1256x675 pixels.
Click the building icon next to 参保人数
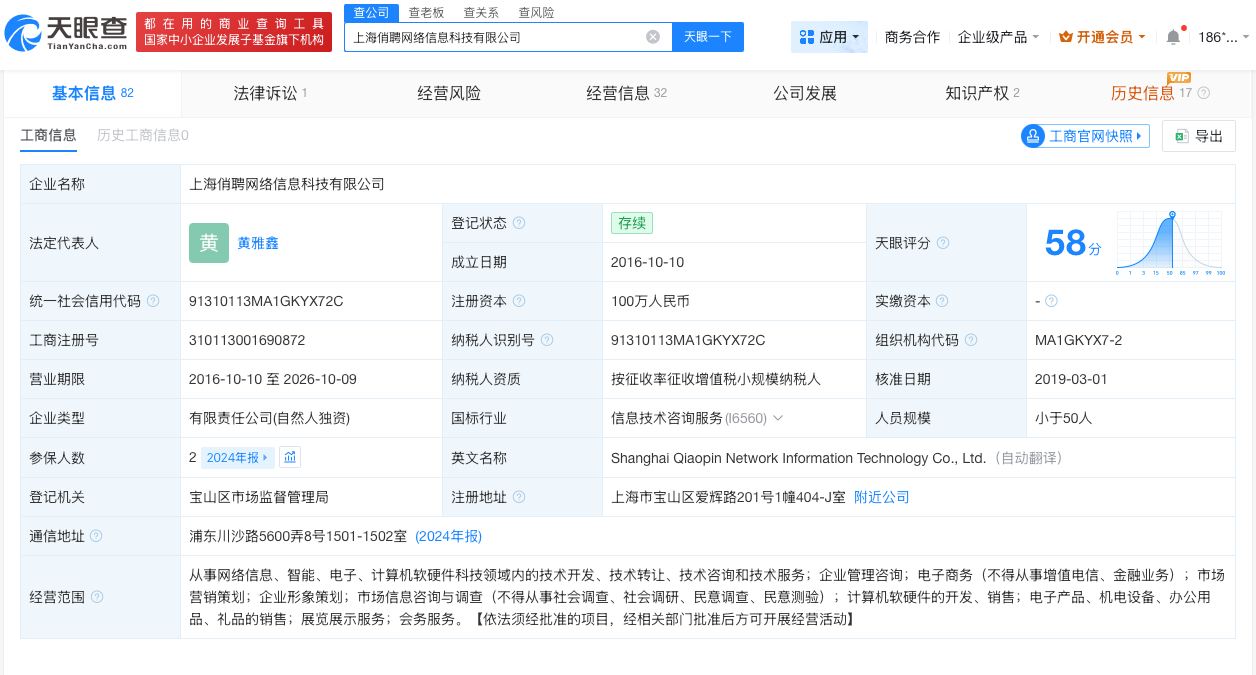pyautogui.click(x=290, y=456)
